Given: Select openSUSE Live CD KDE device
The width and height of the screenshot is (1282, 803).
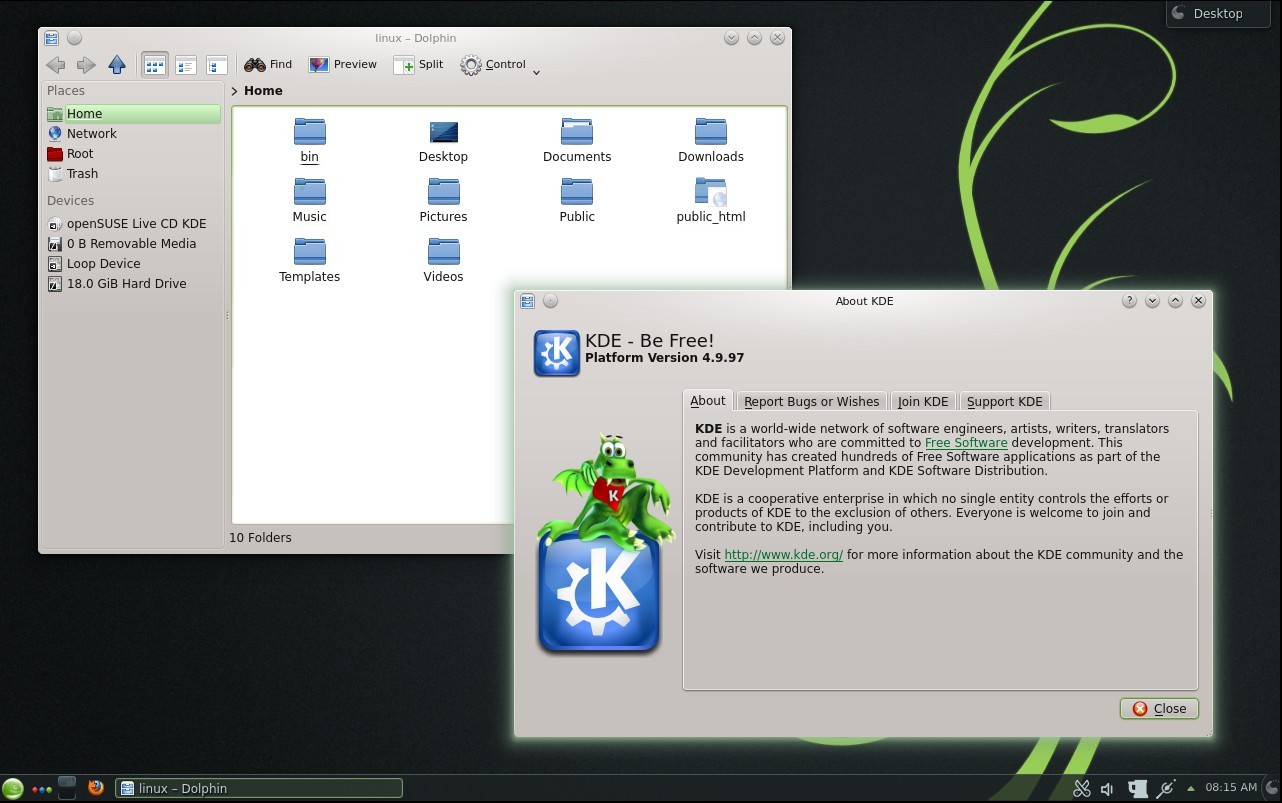Looking at the screenshot, I should click(x=133, y=224).
